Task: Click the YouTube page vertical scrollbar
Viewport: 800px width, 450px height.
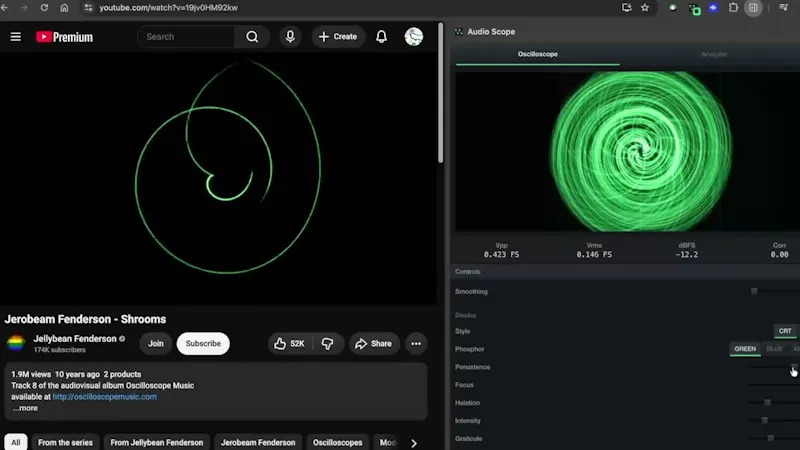Action: pos(440,92)
